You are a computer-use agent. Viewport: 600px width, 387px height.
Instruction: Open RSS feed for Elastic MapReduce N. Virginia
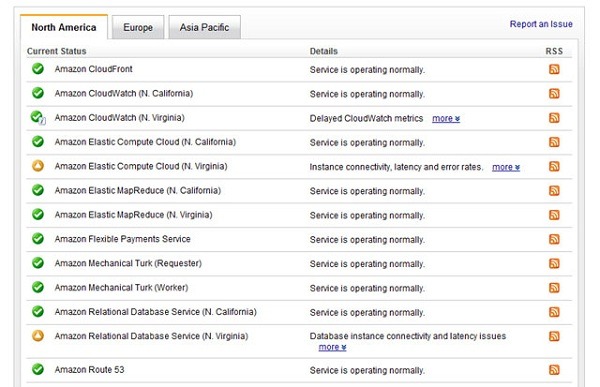(554, 215)
